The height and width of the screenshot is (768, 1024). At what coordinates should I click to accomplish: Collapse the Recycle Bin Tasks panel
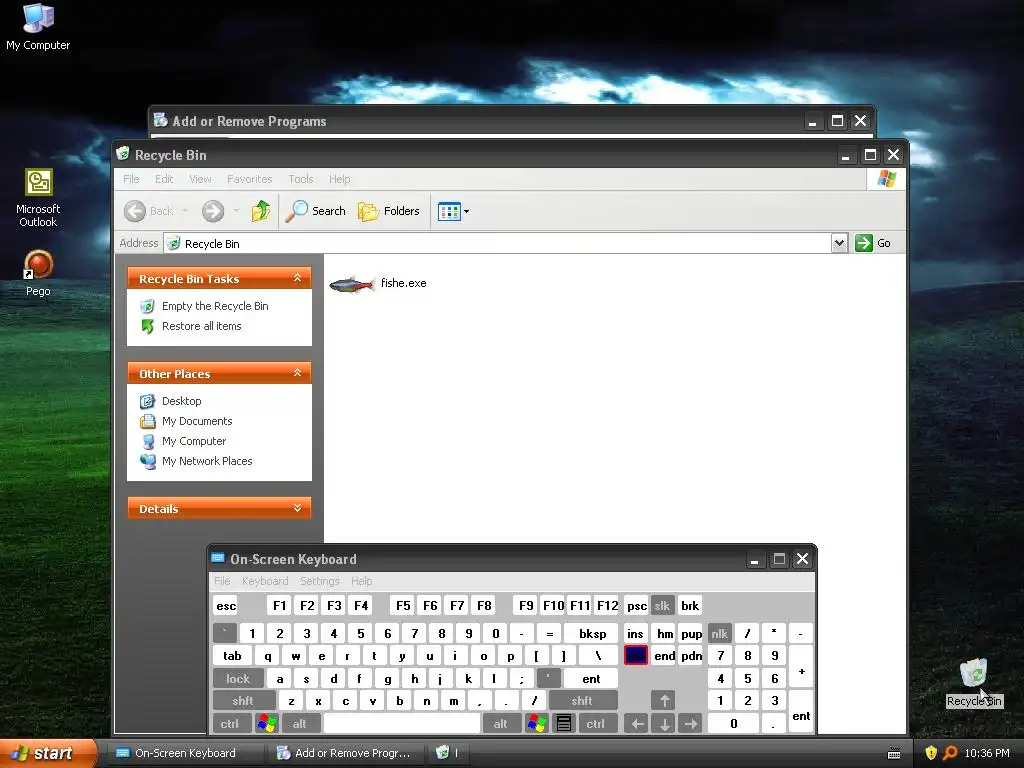click(297, 278)
